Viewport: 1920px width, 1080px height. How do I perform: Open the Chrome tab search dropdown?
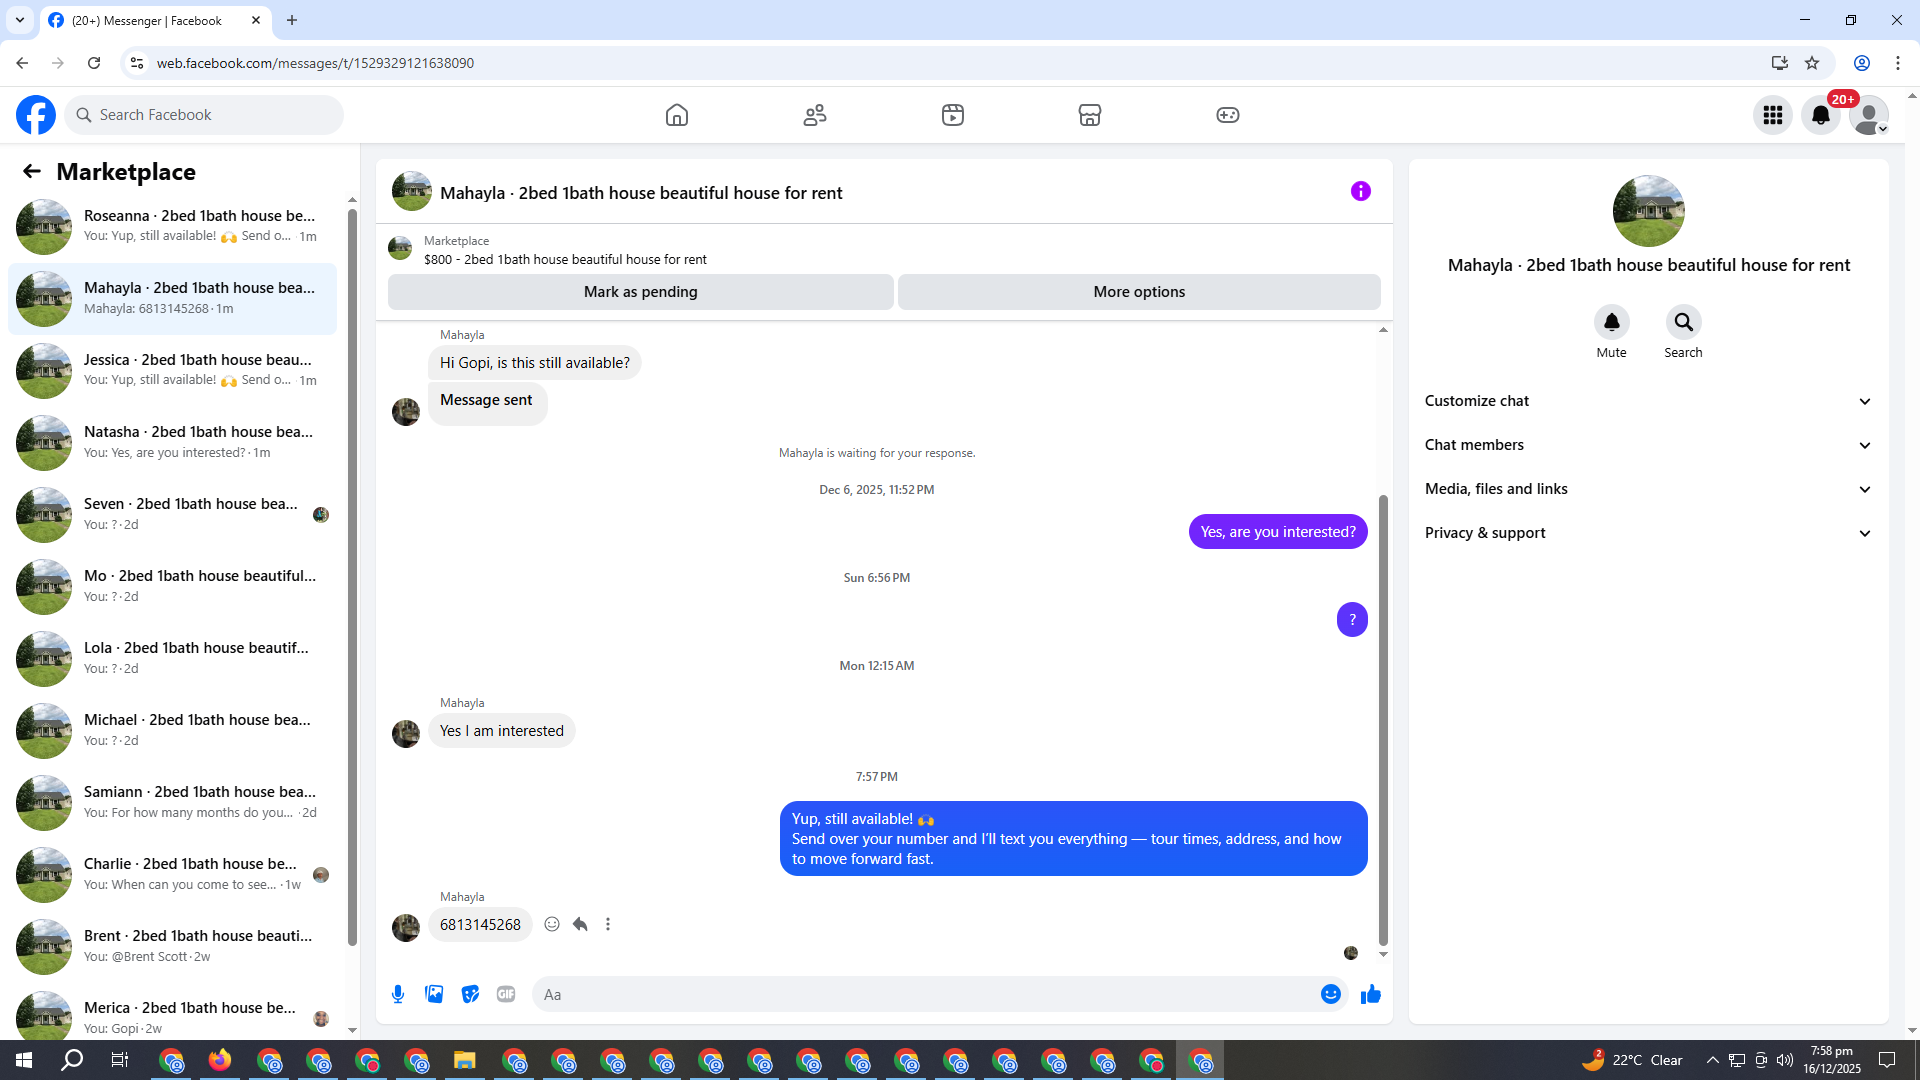pos(20,20)
